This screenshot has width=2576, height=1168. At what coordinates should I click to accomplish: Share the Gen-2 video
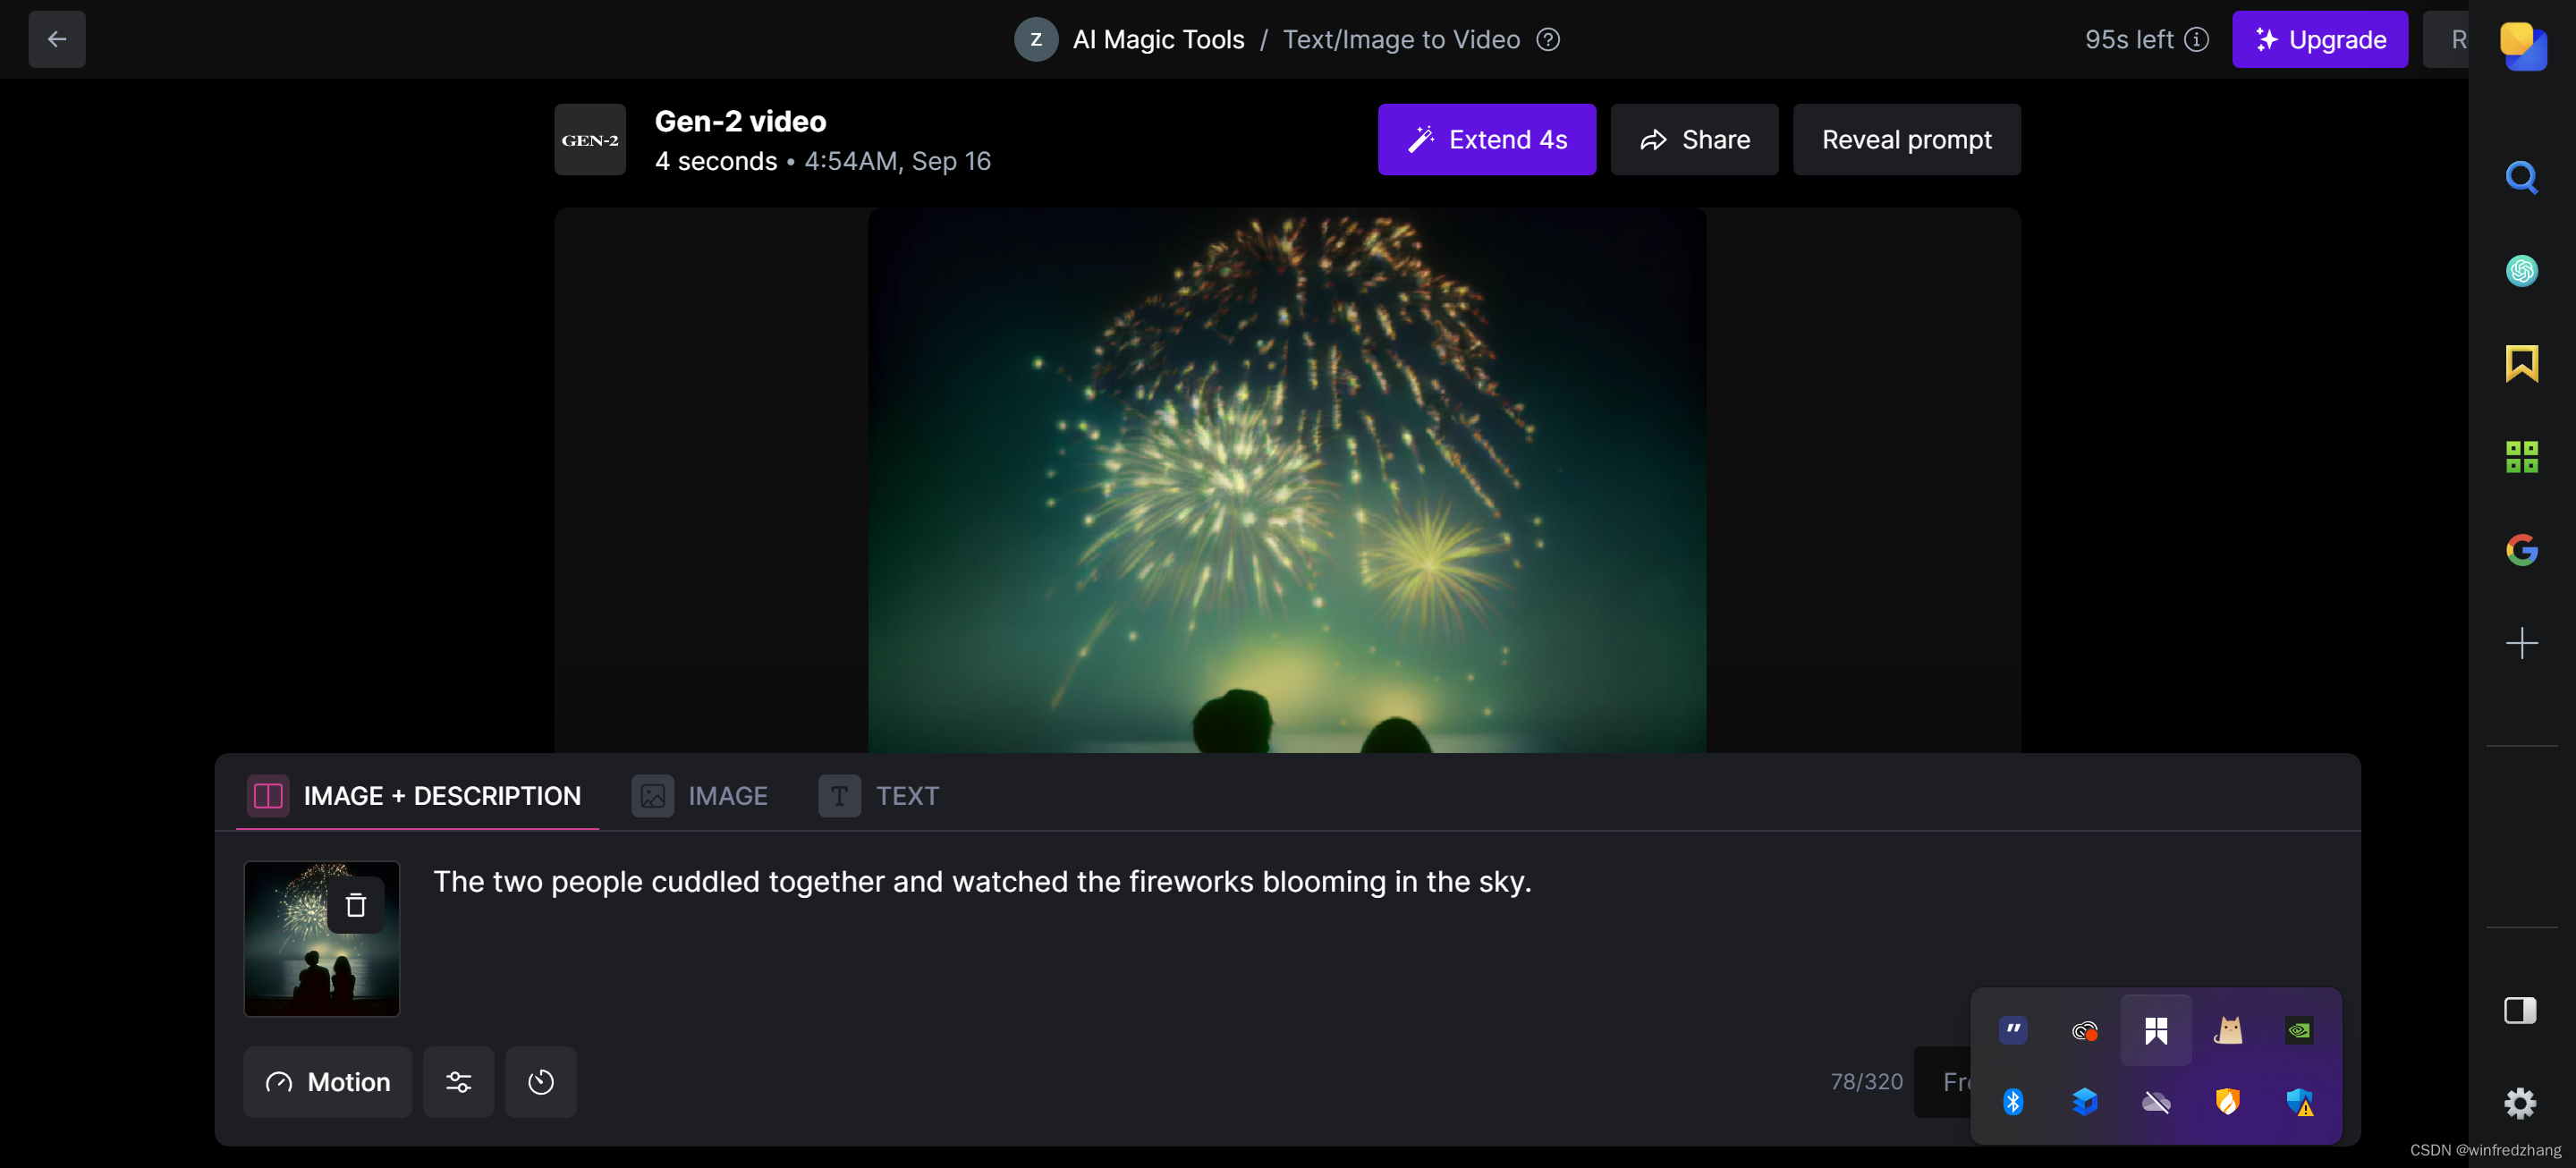[1695, 140]
